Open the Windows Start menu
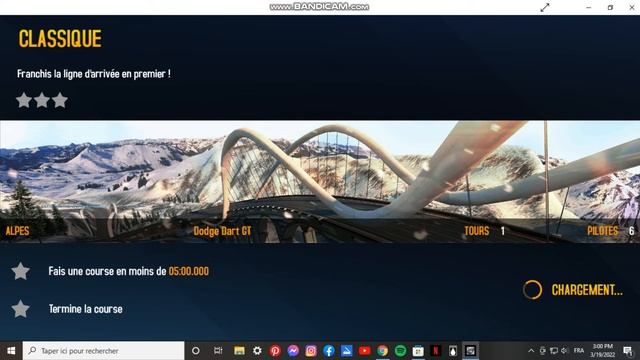640x360 pixels. tap(11, 351)
